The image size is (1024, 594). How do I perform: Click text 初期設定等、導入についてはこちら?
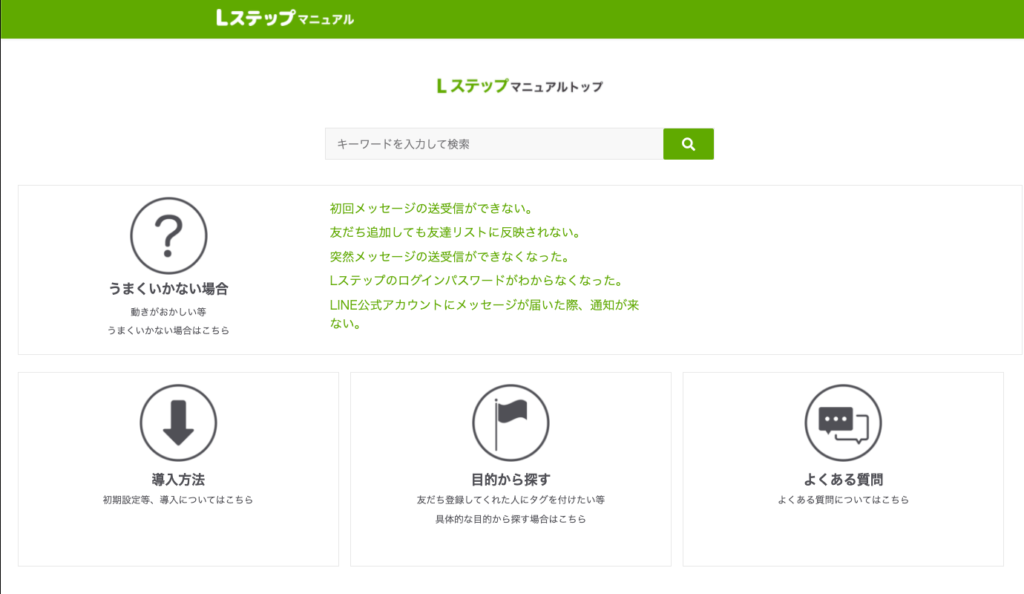[178, 499]
